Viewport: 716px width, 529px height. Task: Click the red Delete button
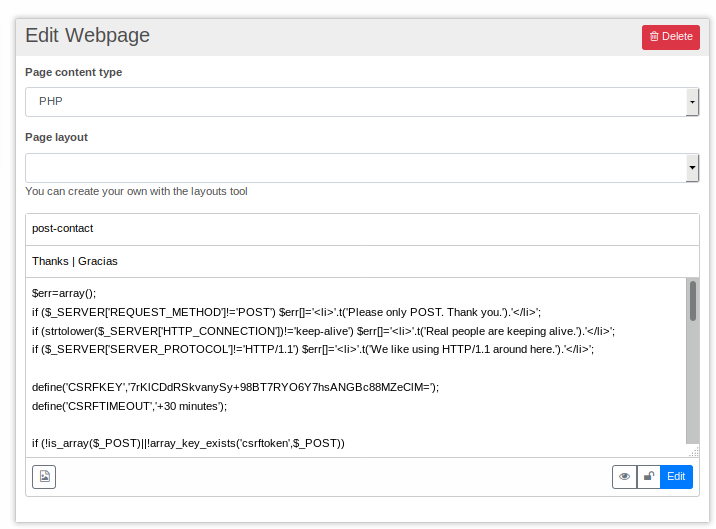click(670, 37)
